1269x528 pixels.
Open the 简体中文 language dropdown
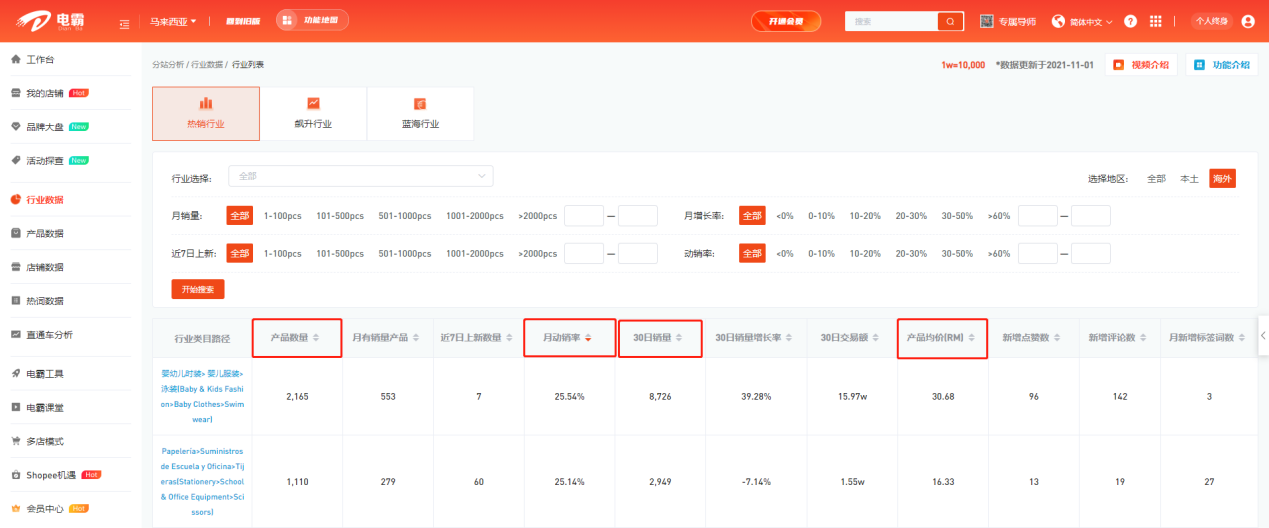(1084, 21)
